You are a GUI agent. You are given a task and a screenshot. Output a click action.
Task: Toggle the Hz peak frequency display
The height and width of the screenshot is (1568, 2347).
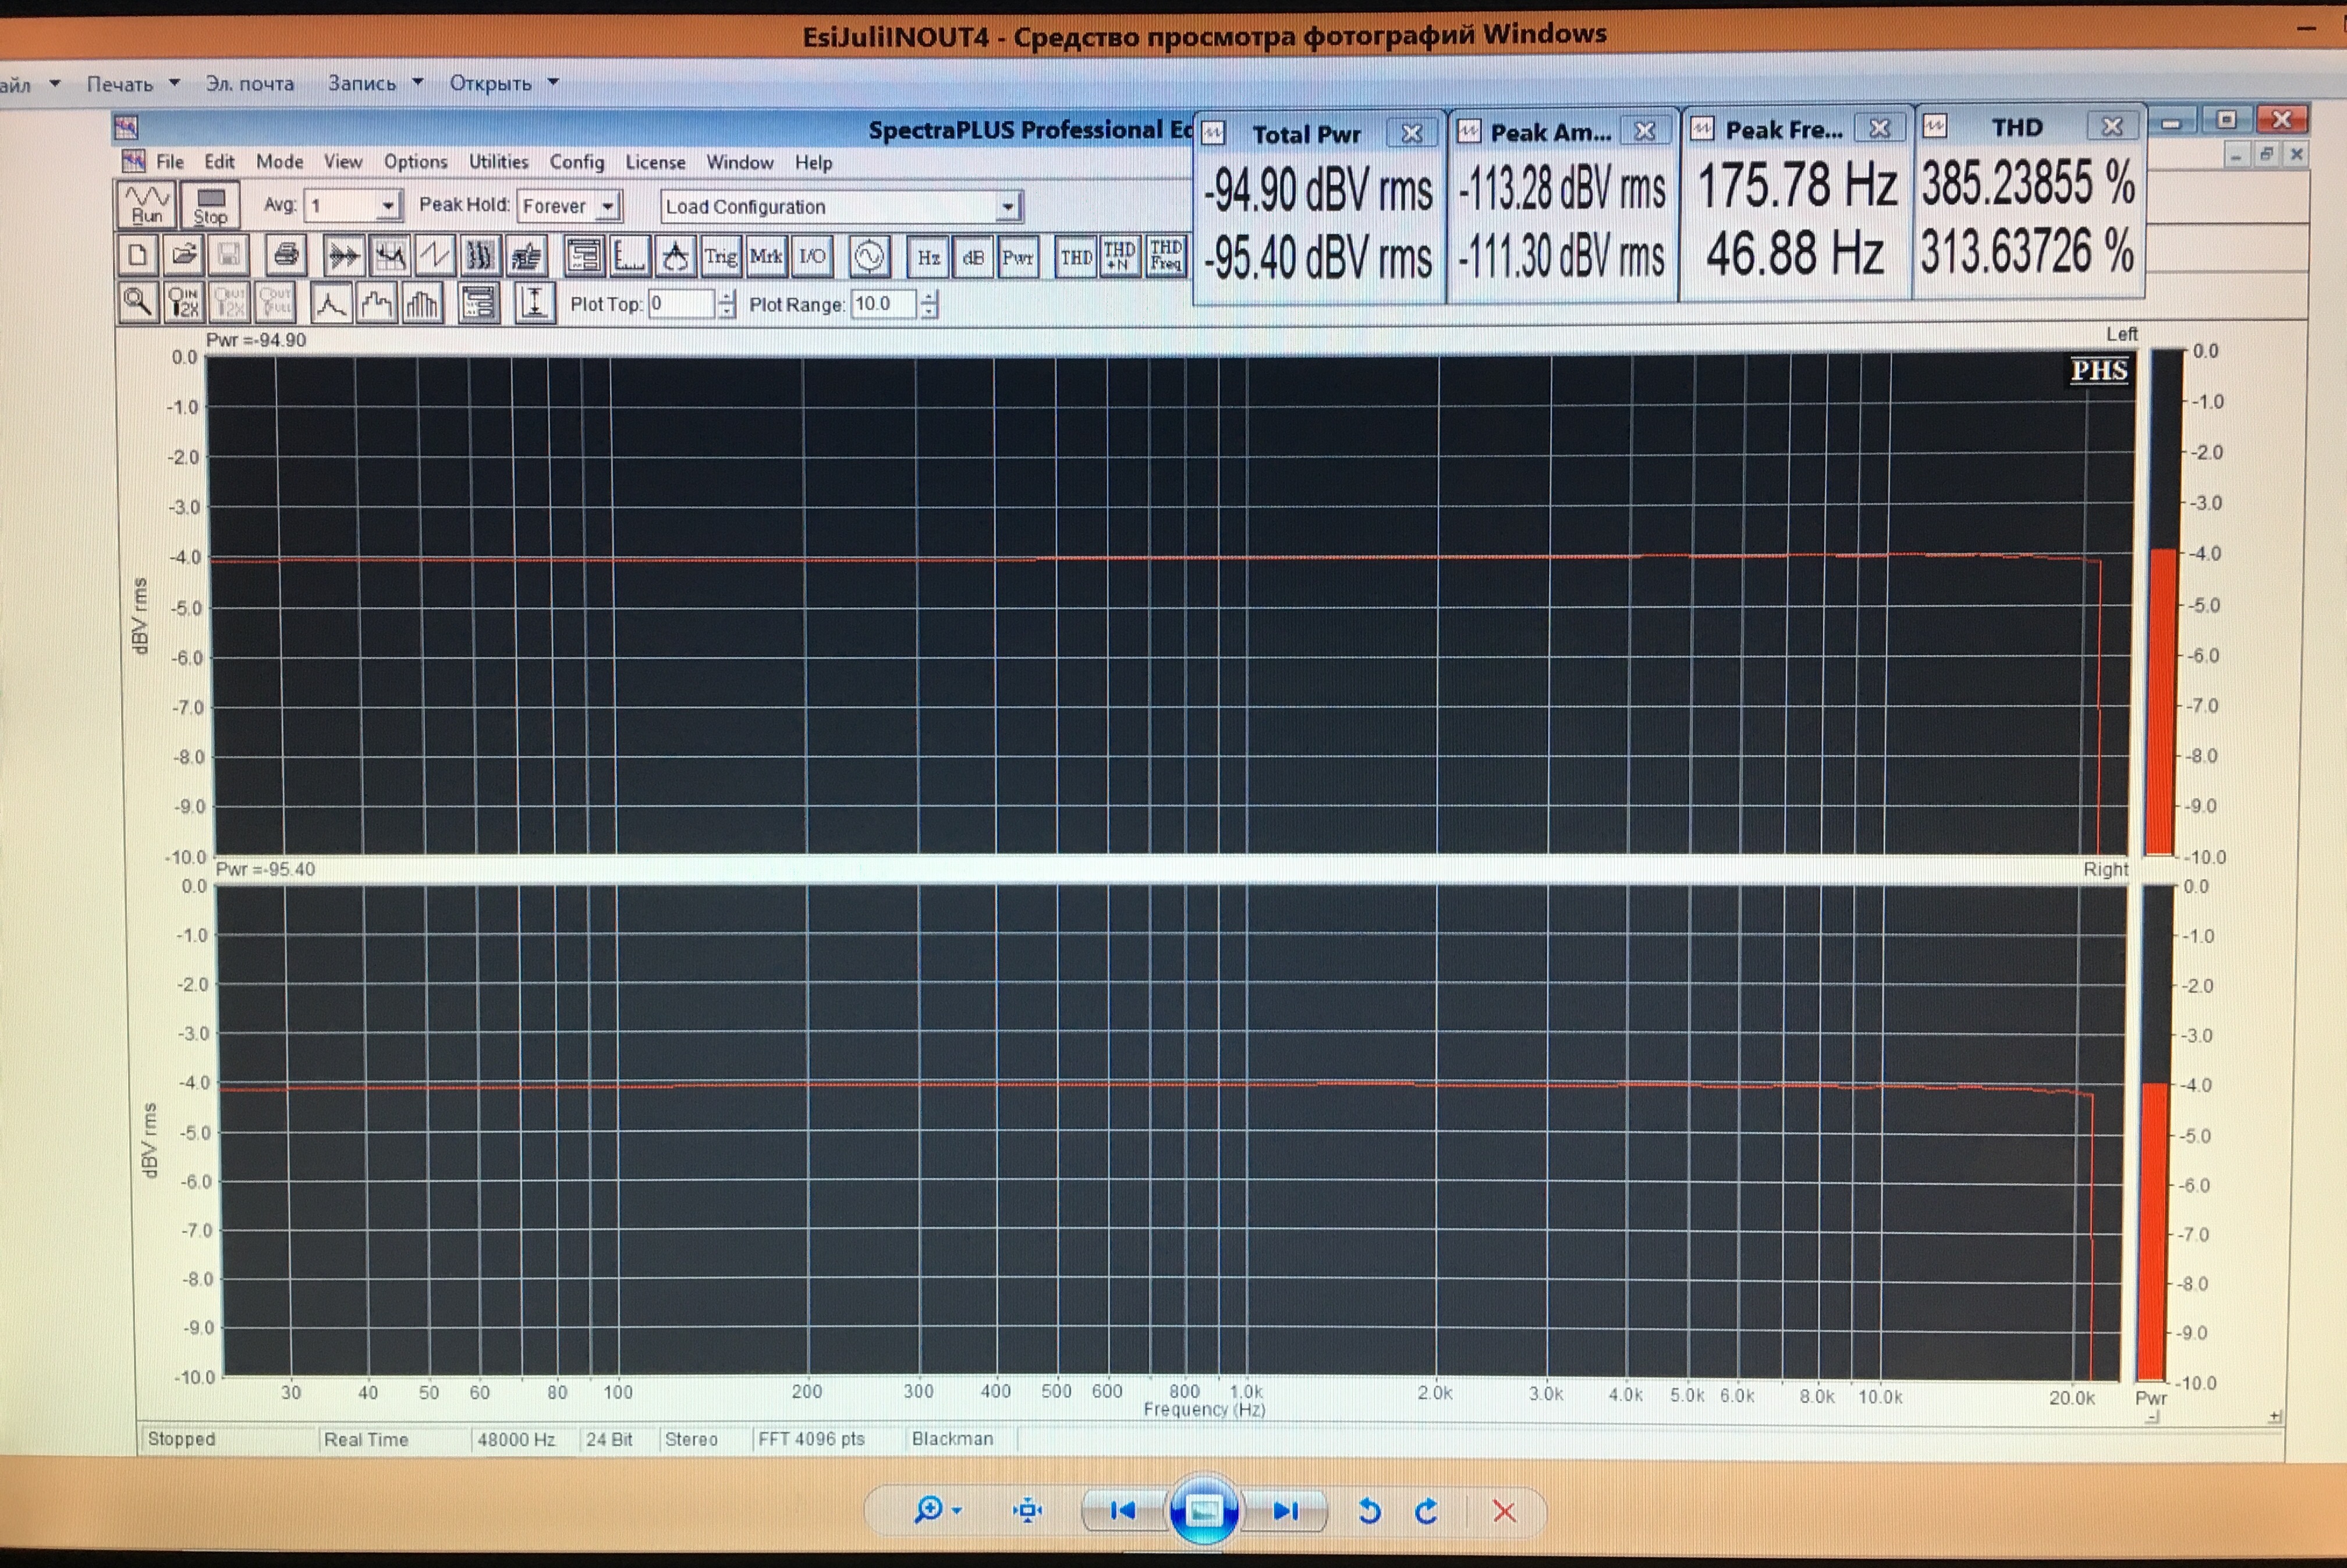coord(928,257)
